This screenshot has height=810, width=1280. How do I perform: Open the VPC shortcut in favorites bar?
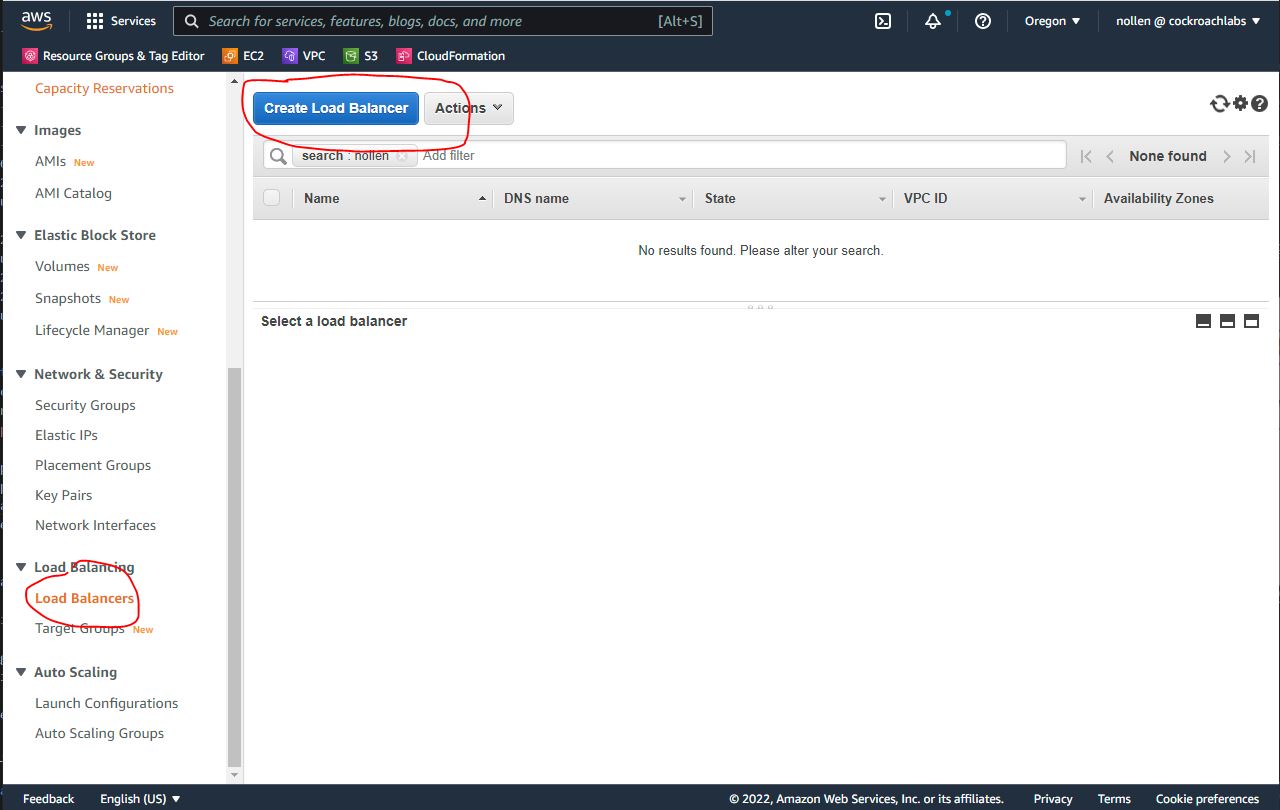[x=304, y=56]
